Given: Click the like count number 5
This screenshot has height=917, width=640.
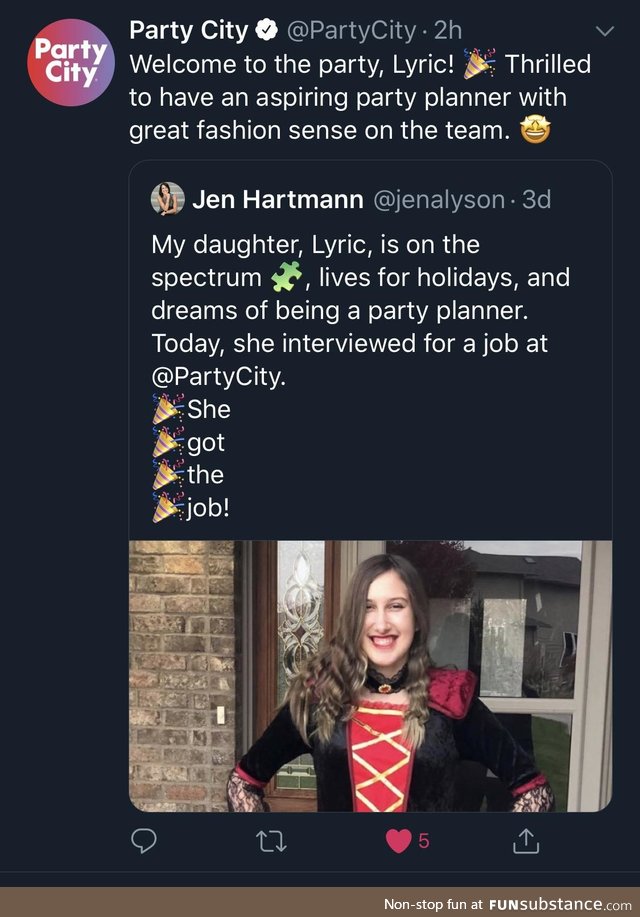Looking at the screenshot, I should point(424,842).
